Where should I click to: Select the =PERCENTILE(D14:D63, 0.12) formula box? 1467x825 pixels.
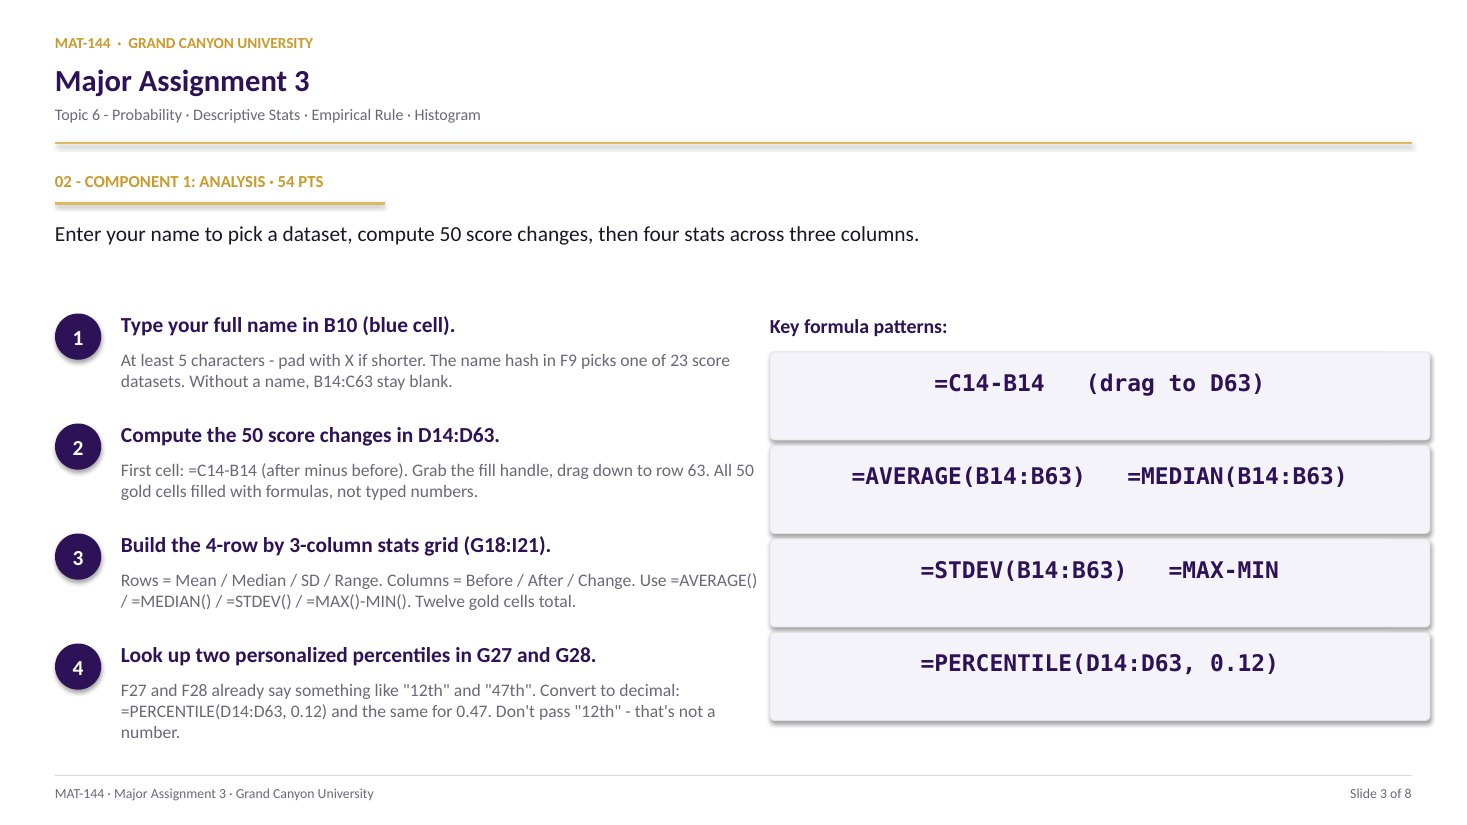click(x=1100, y=677)
